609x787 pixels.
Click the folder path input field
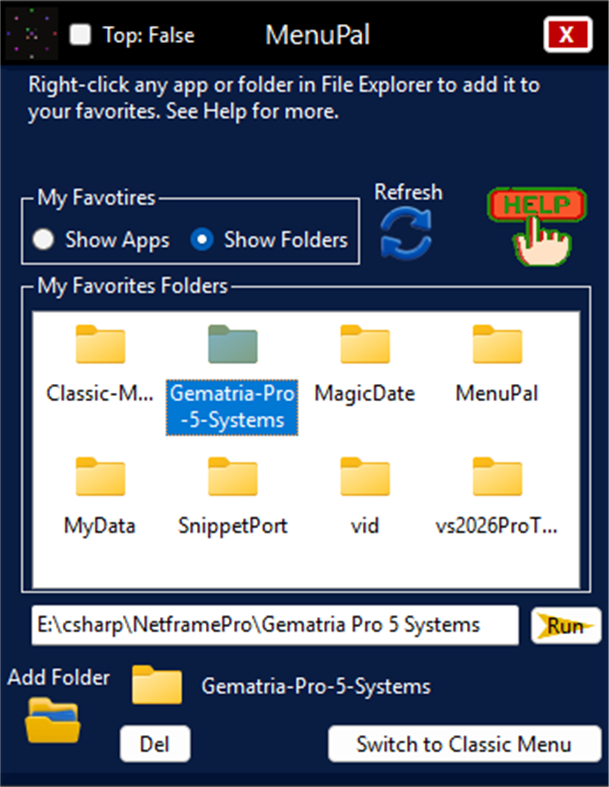(275, 625)
